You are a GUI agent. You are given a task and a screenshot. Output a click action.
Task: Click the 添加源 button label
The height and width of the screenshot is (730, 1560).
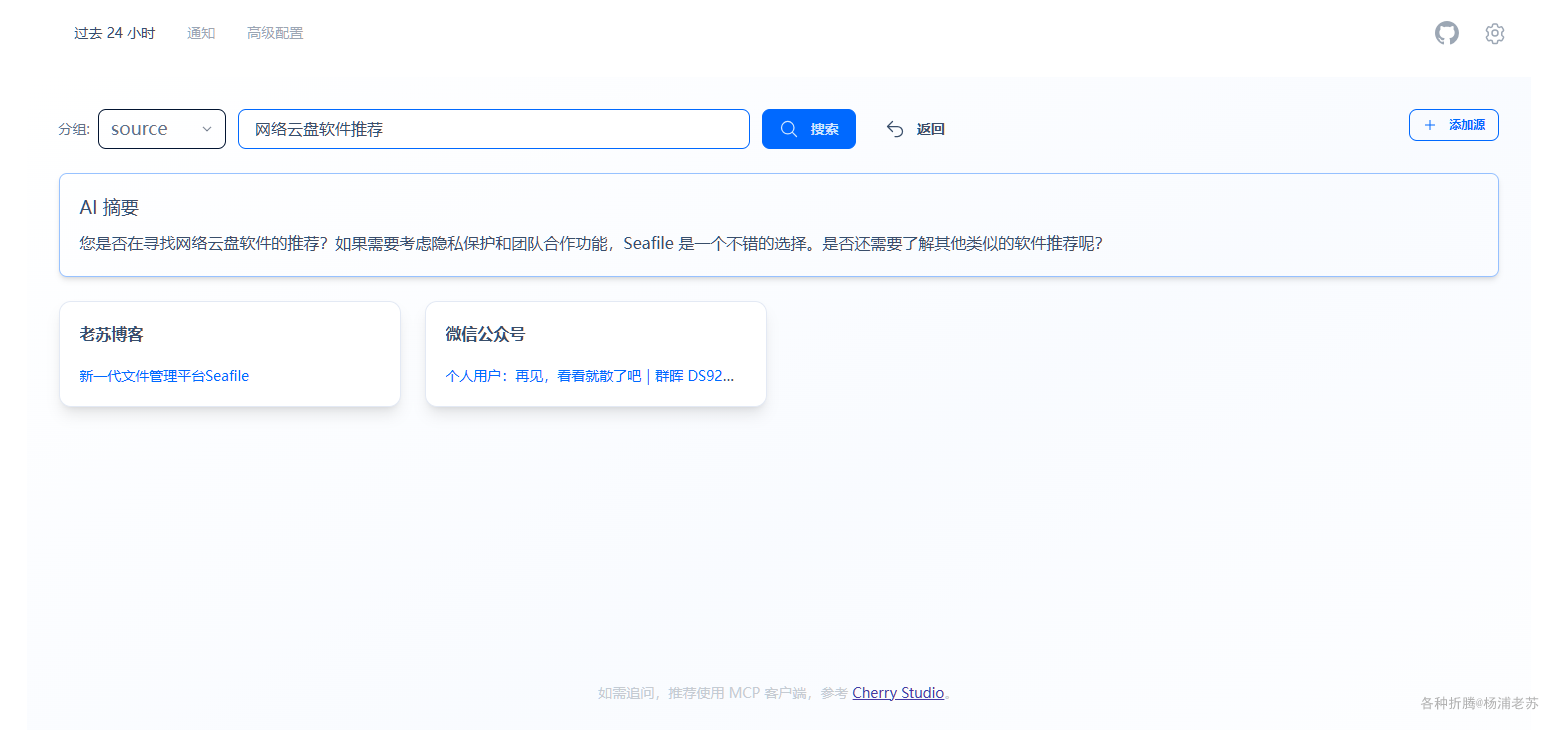click(1466, 125)
